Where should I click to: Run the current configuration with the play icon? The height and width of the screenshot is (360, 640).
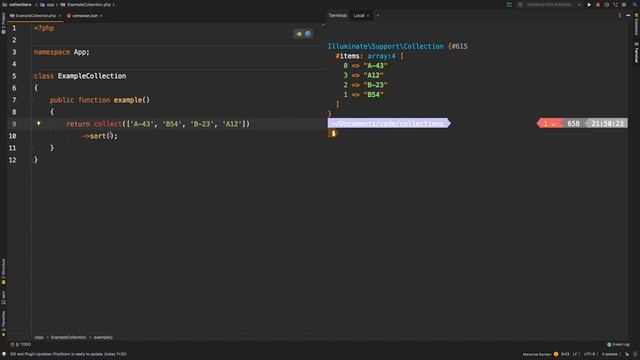click(x=589, y=4)
